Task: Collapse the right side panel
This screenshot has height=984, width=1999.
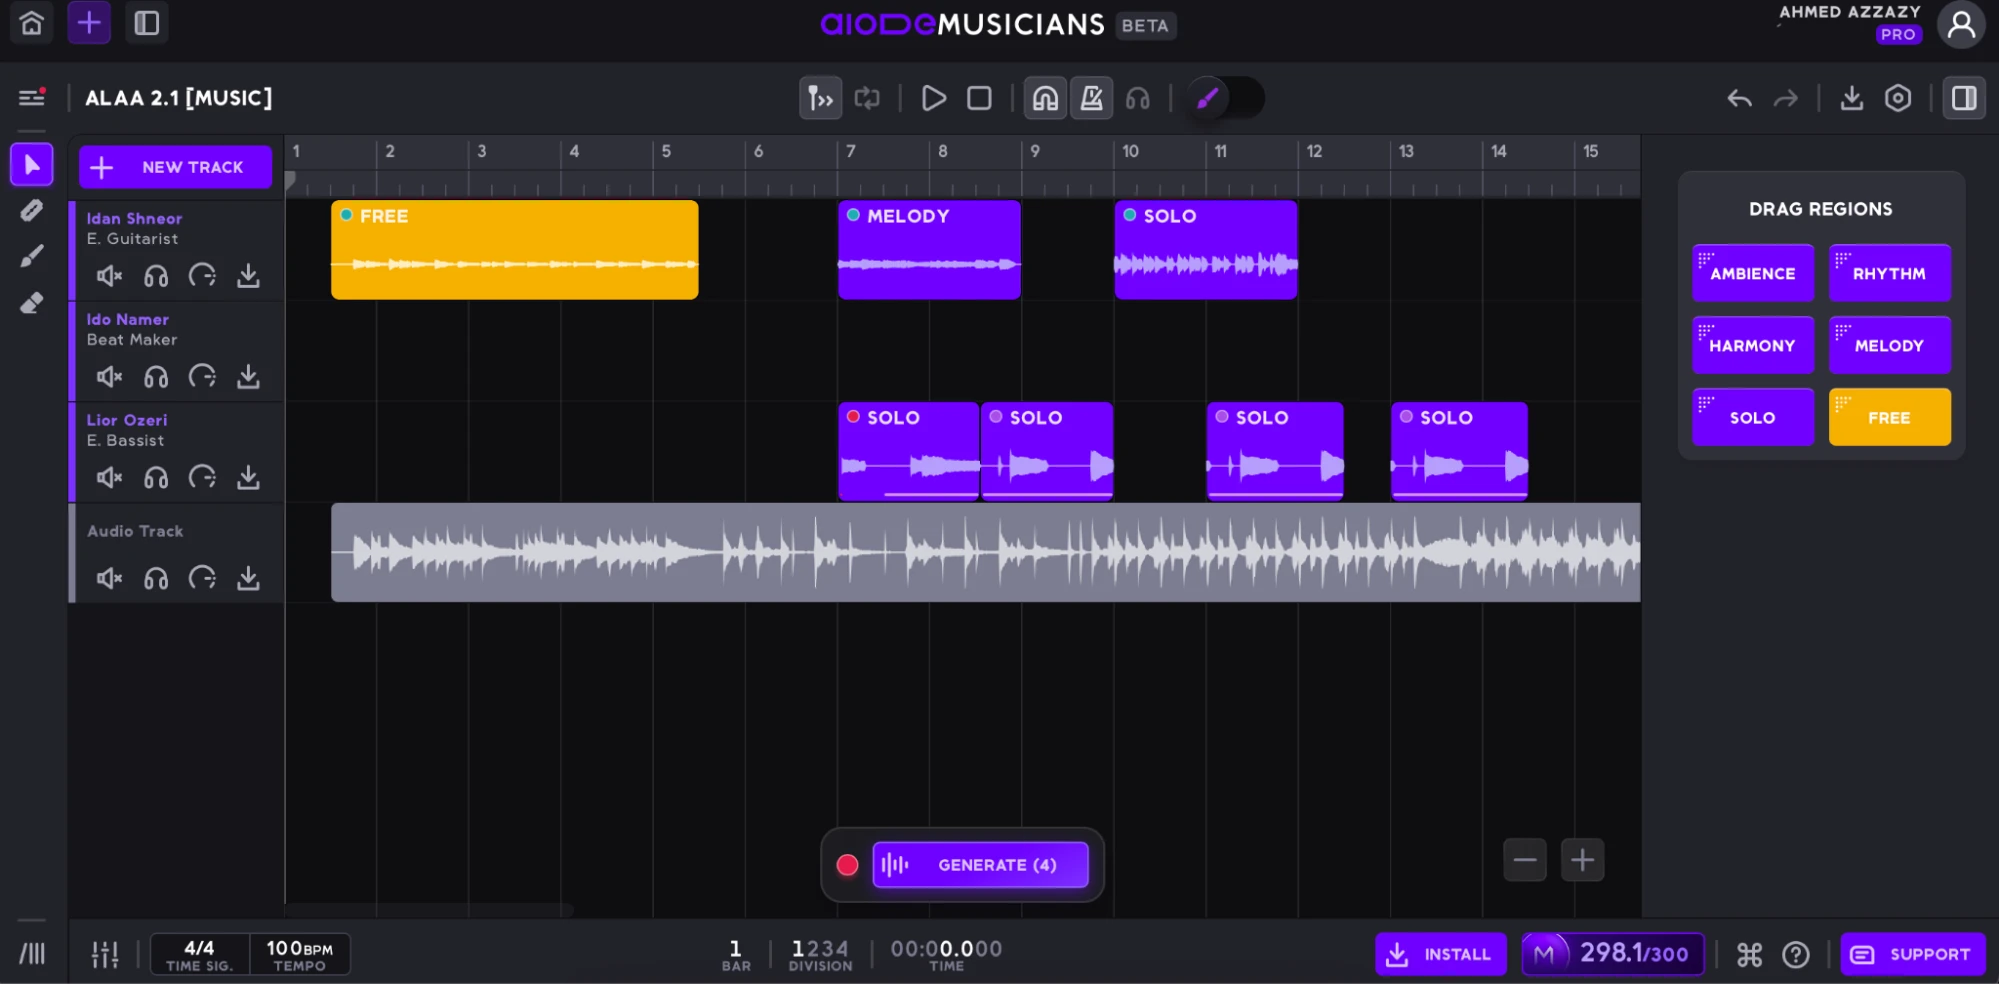Action: (x=1964, y=98)
